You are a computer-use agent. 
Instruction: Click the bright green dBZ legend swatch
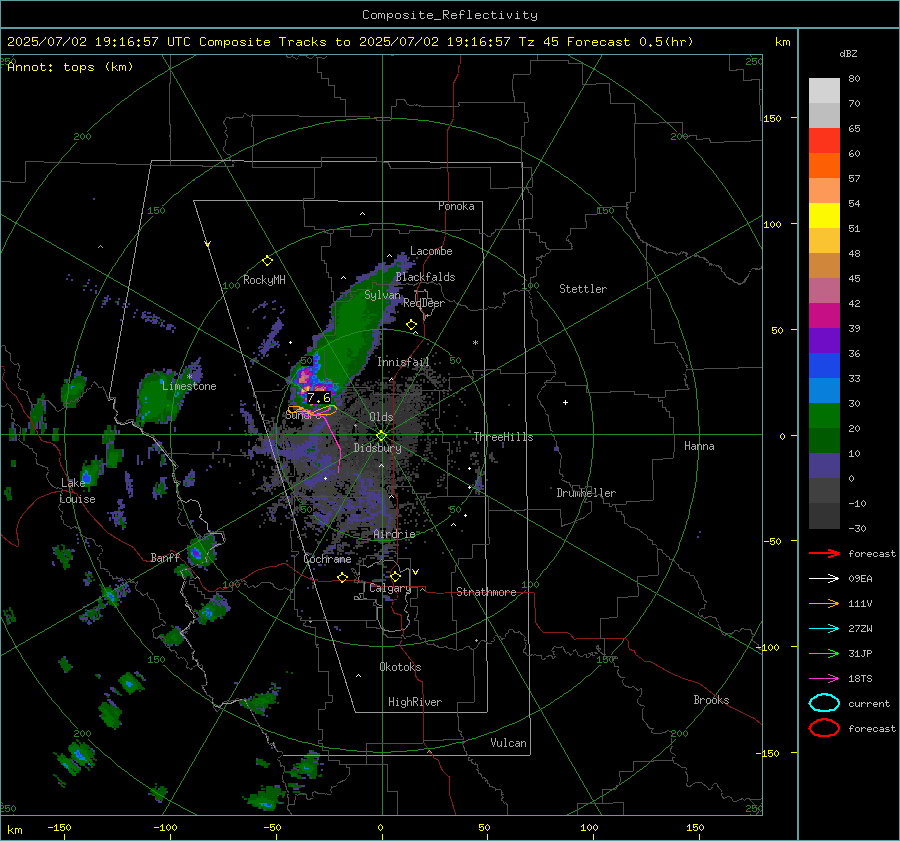click(x=824, y=416)
